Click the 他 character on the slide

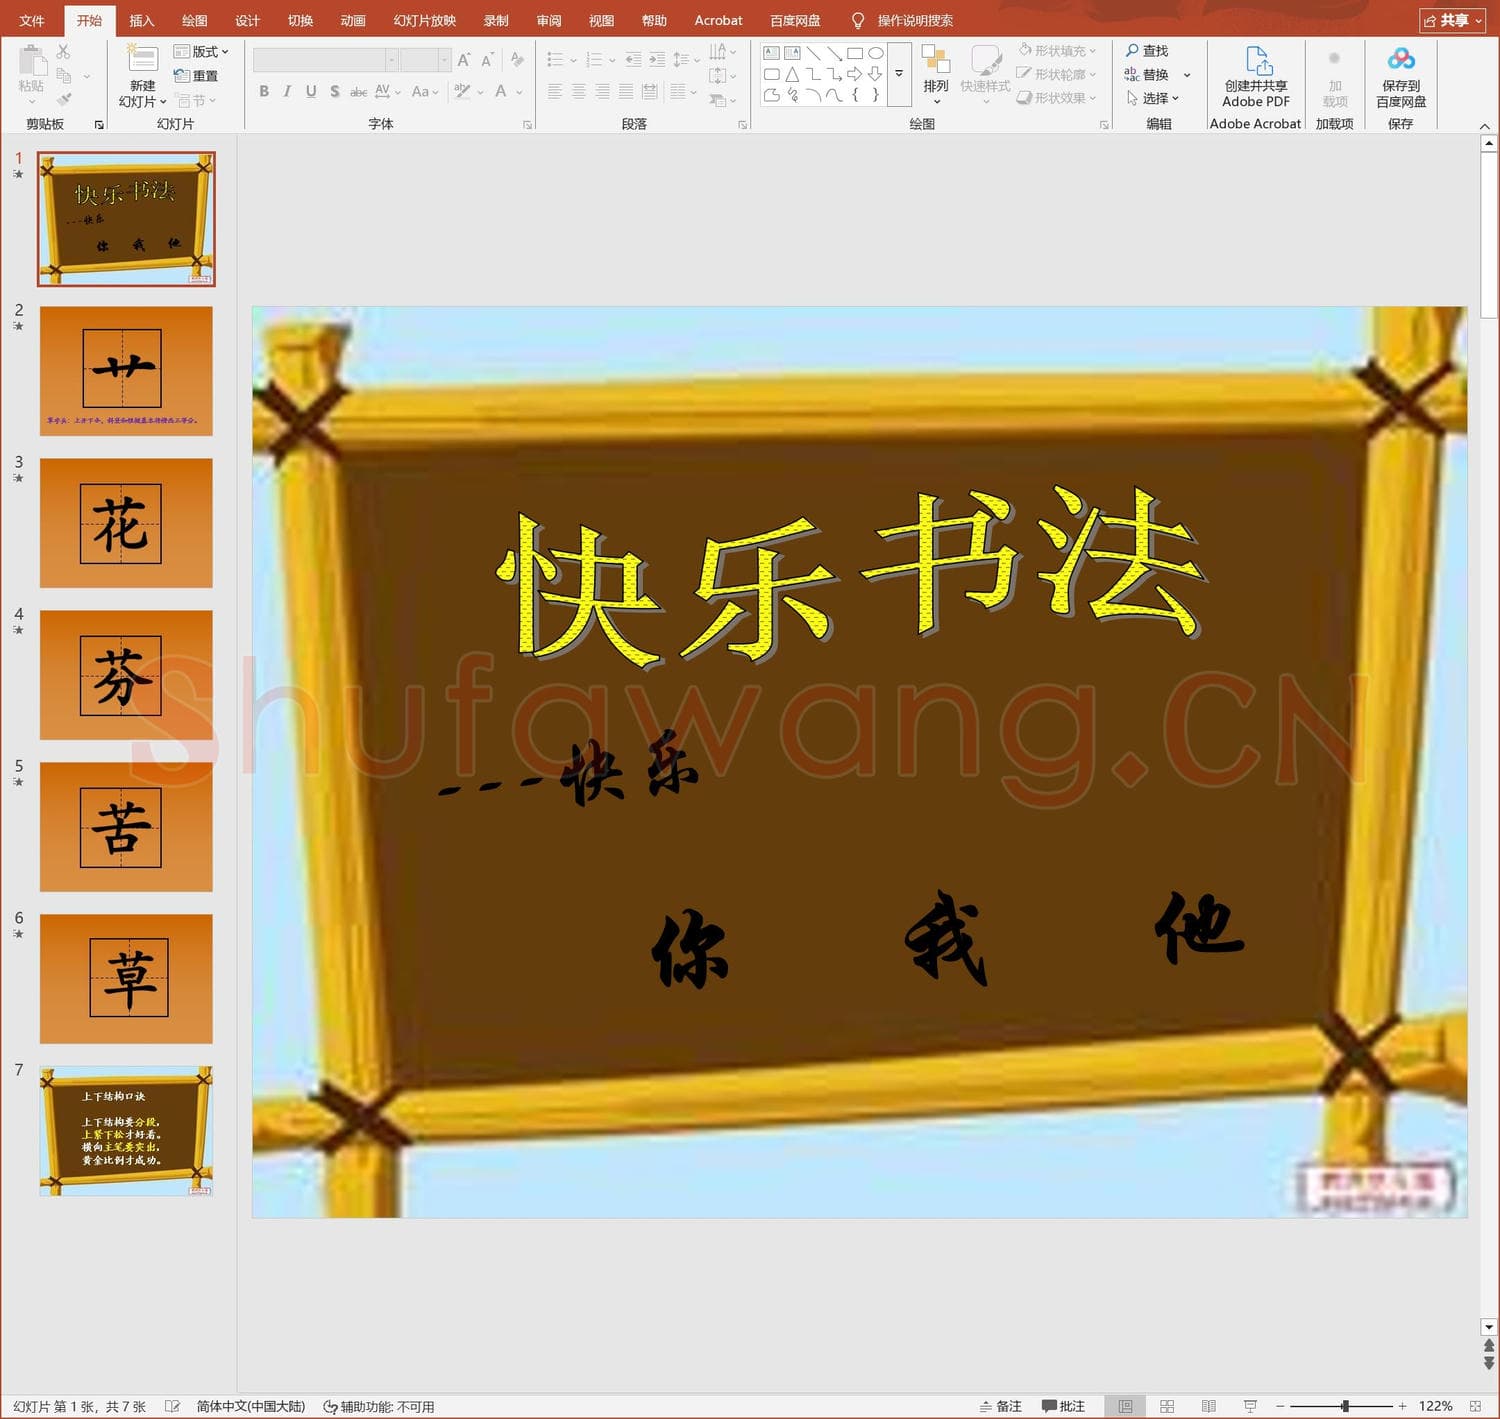click(1199, 929)
